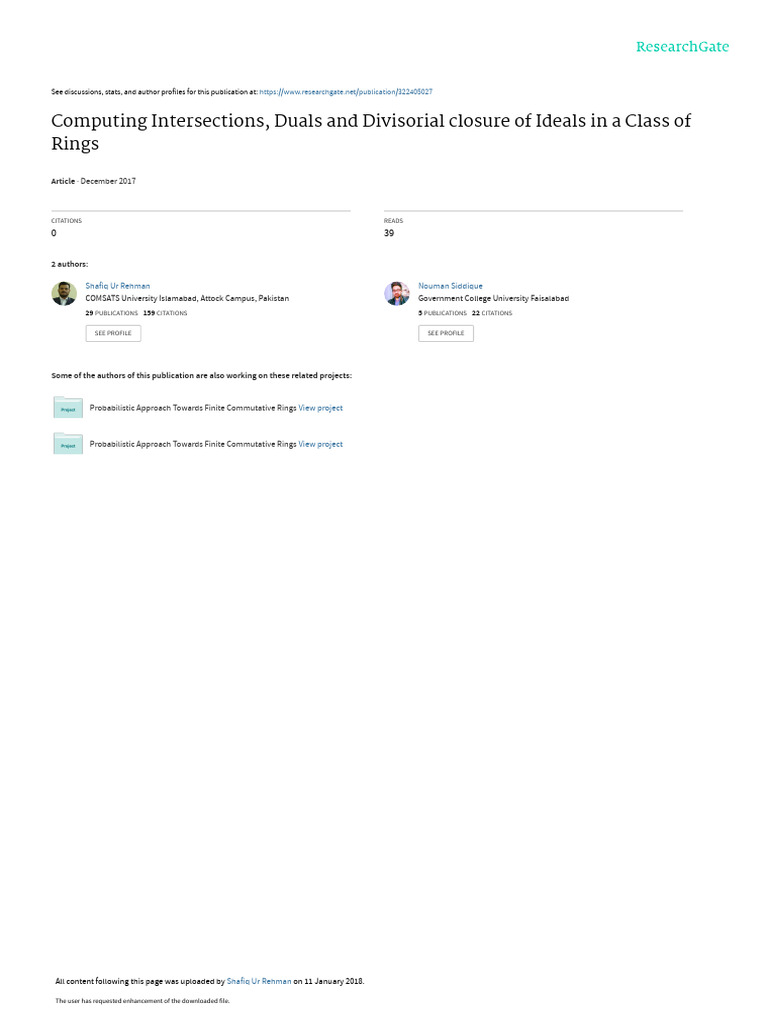The height and width of the screenshot is (1024, 768).
Task: Click Shafiq Ur Rehman's profile photo
Action: tap(64, 293)
